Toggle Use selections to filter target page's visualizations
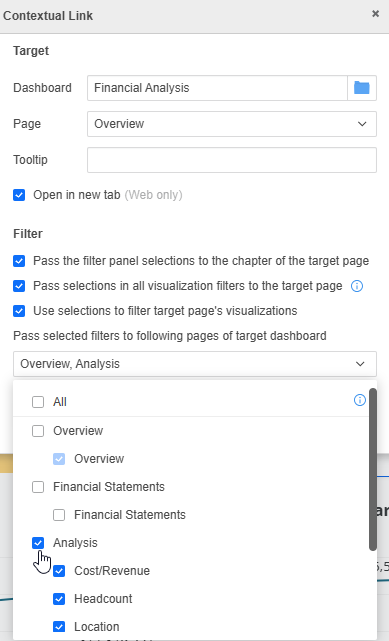 tap(19, 311)
